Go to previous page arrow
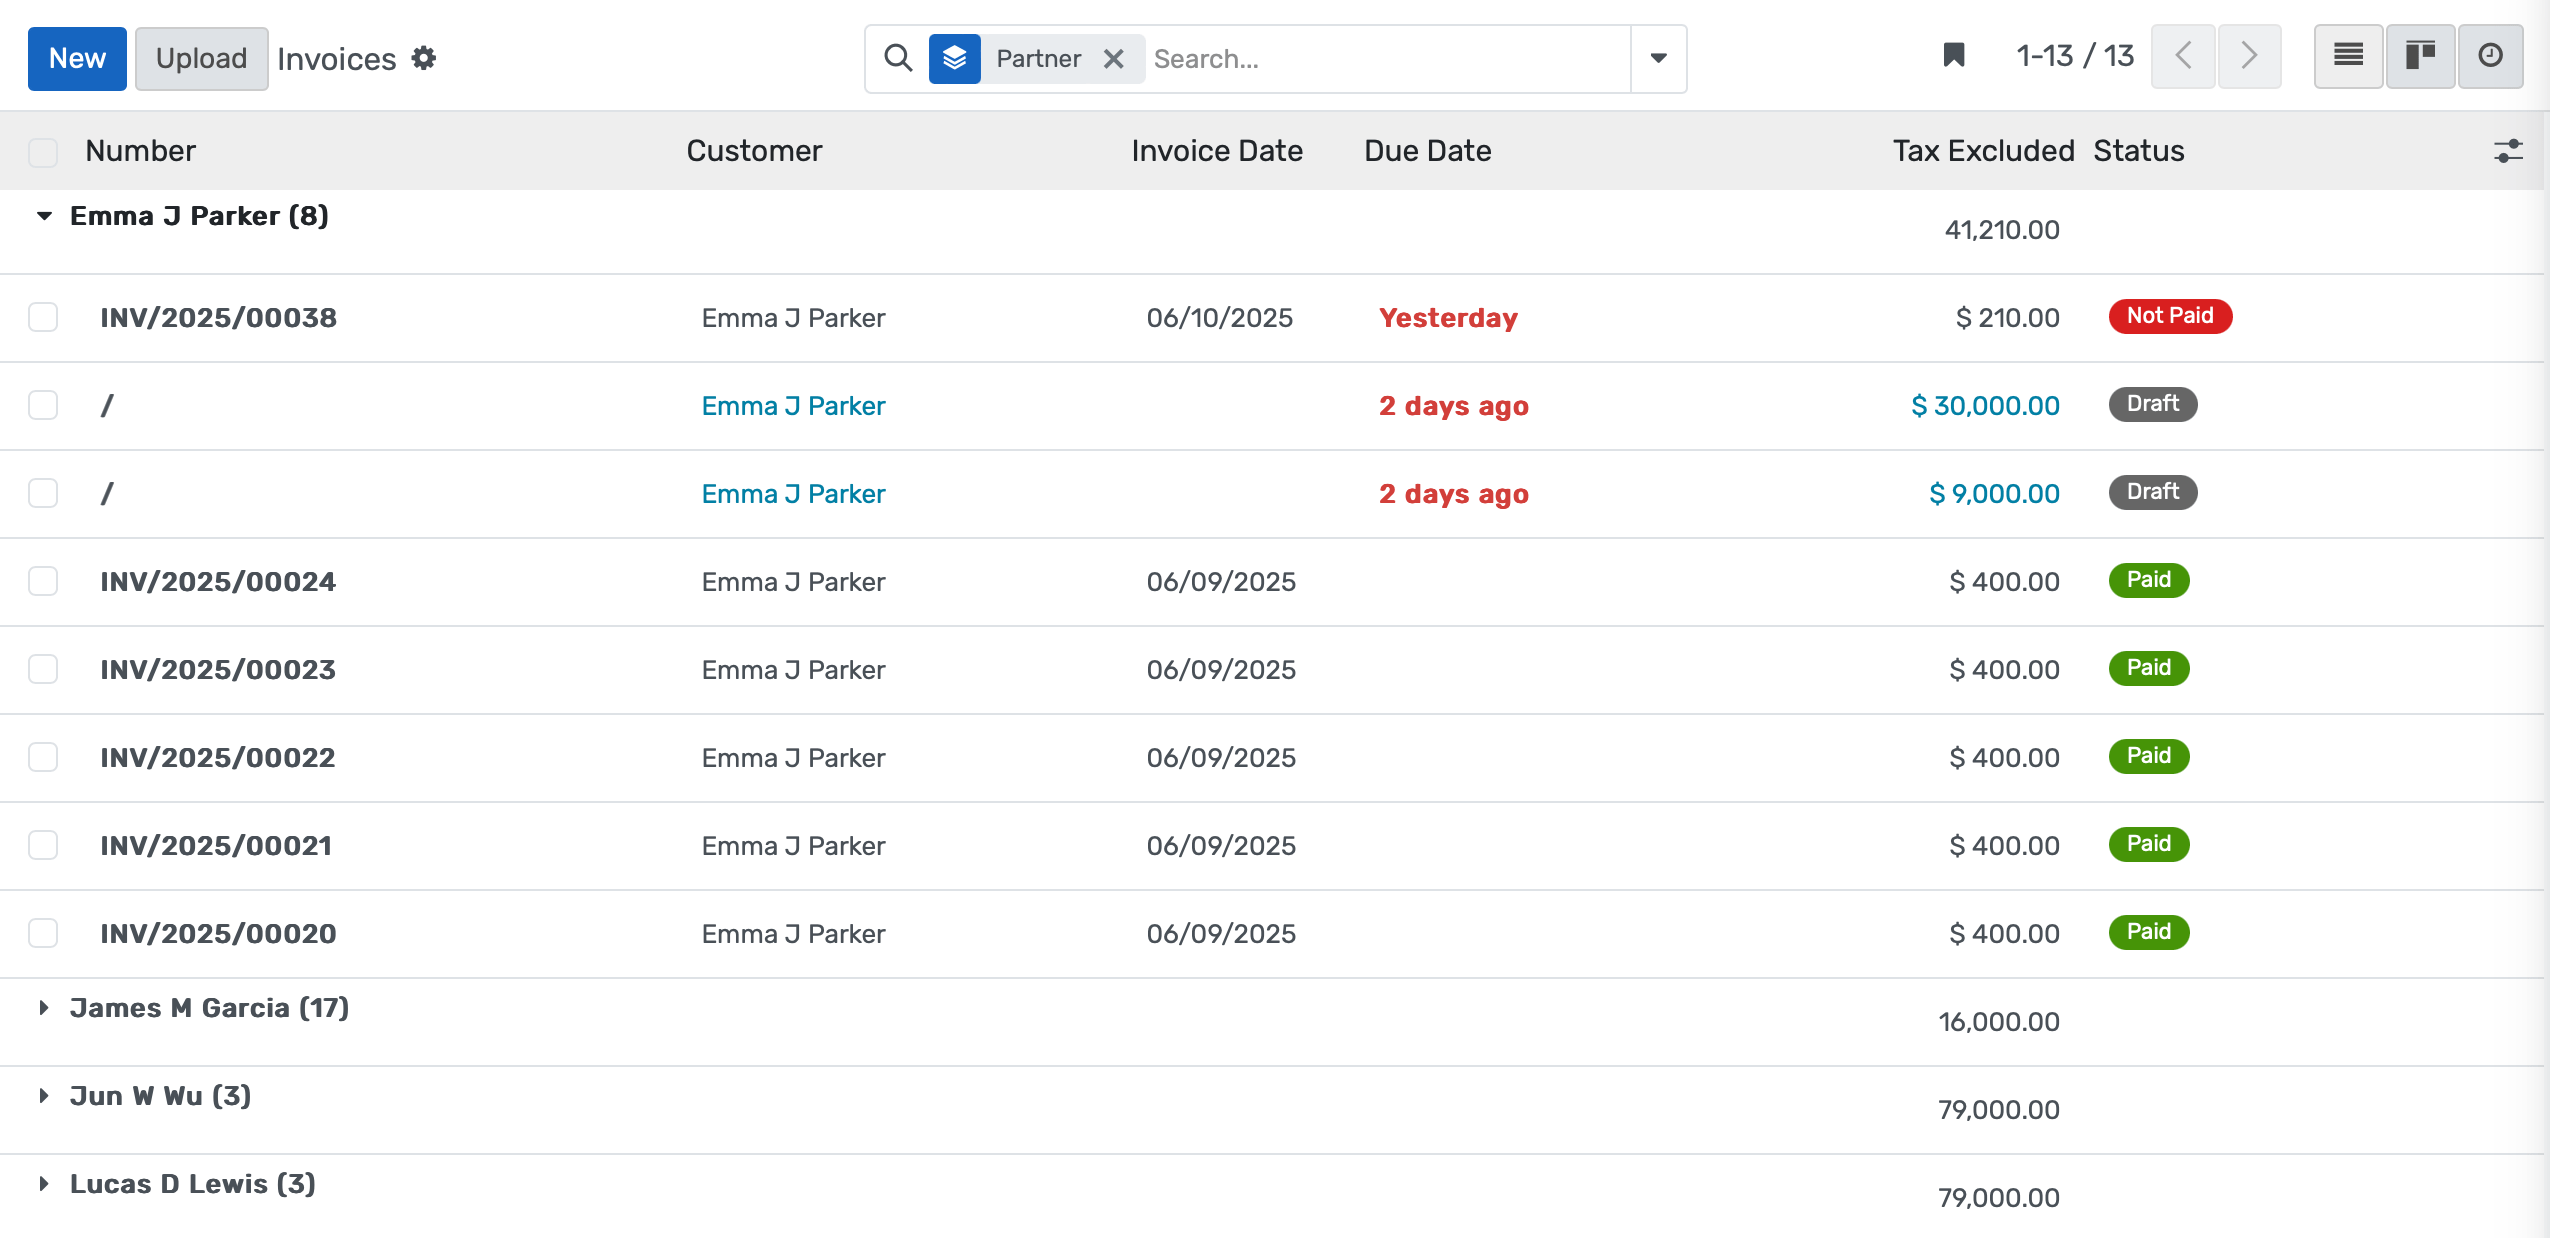Screen dimensions: 2550x1238 pyautogui.click(x=2183, y=56)
